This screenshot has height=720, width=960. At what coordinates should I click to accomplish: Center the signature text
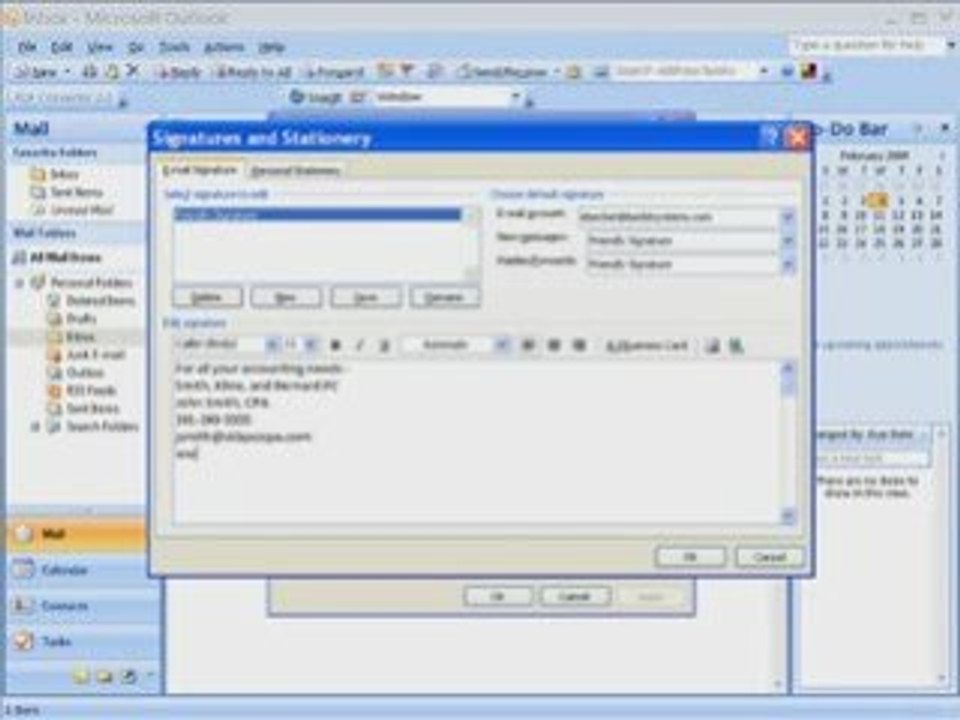[553, 345]
